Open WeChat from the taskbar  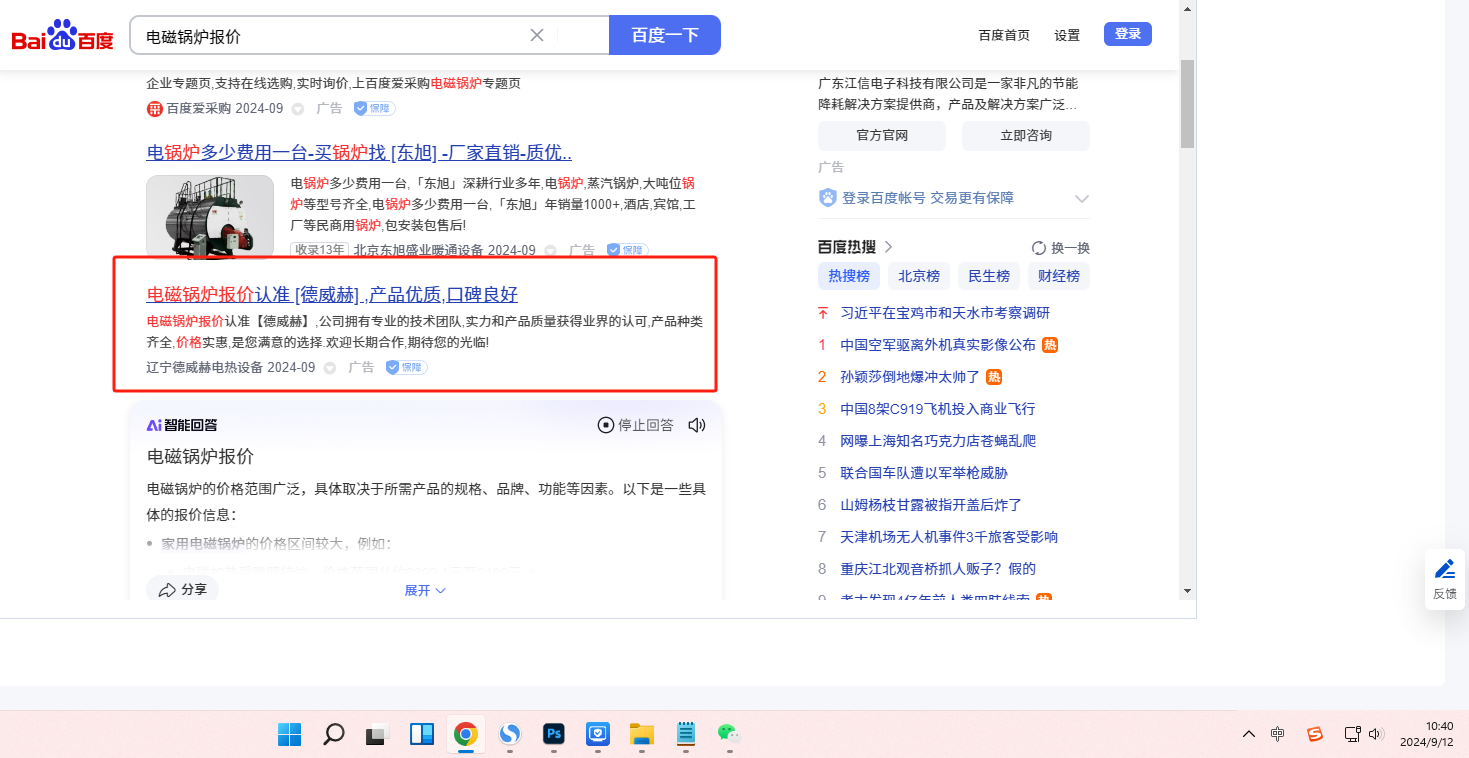(x=728, y=734)
